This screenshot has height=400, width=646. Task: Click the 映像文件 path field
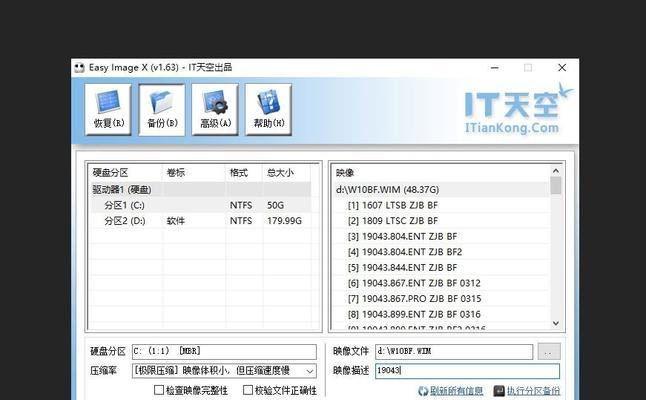click(x=454, y=351)
